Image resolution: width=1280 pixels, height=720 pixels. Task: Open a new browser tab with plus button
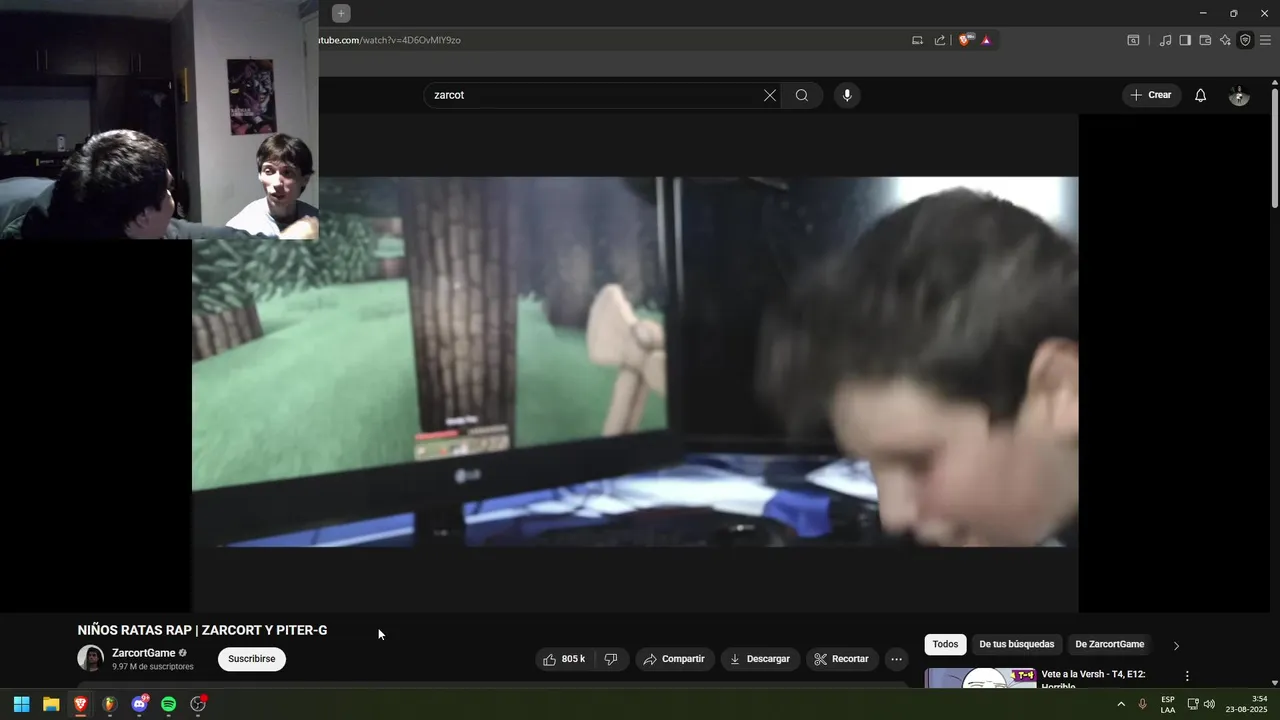click(341, 13)
